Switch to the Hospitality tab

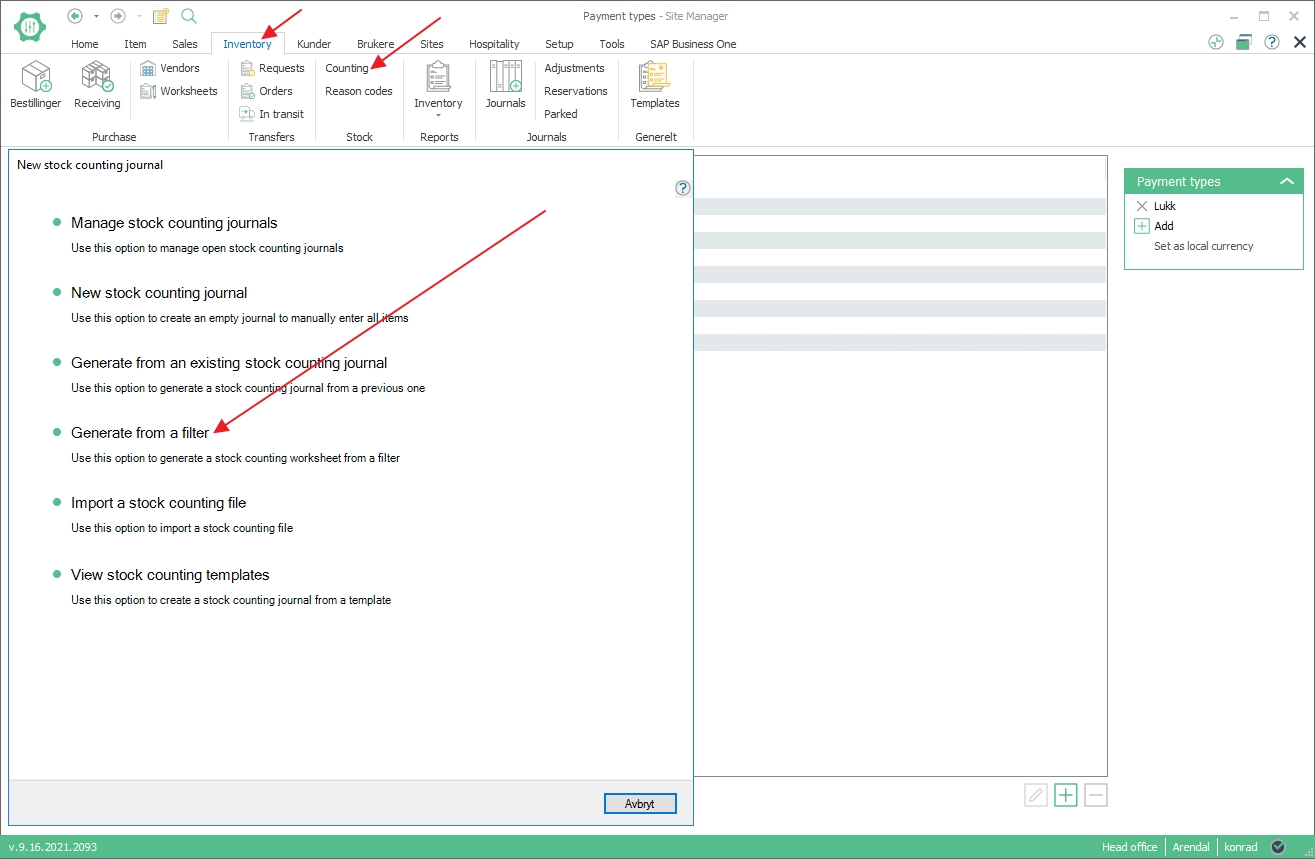(494, 44)
